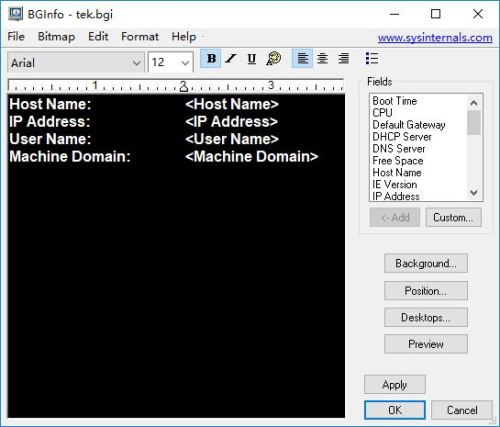
Task: Click 'IP Address:' label in editor
Action: pos(50,121)
